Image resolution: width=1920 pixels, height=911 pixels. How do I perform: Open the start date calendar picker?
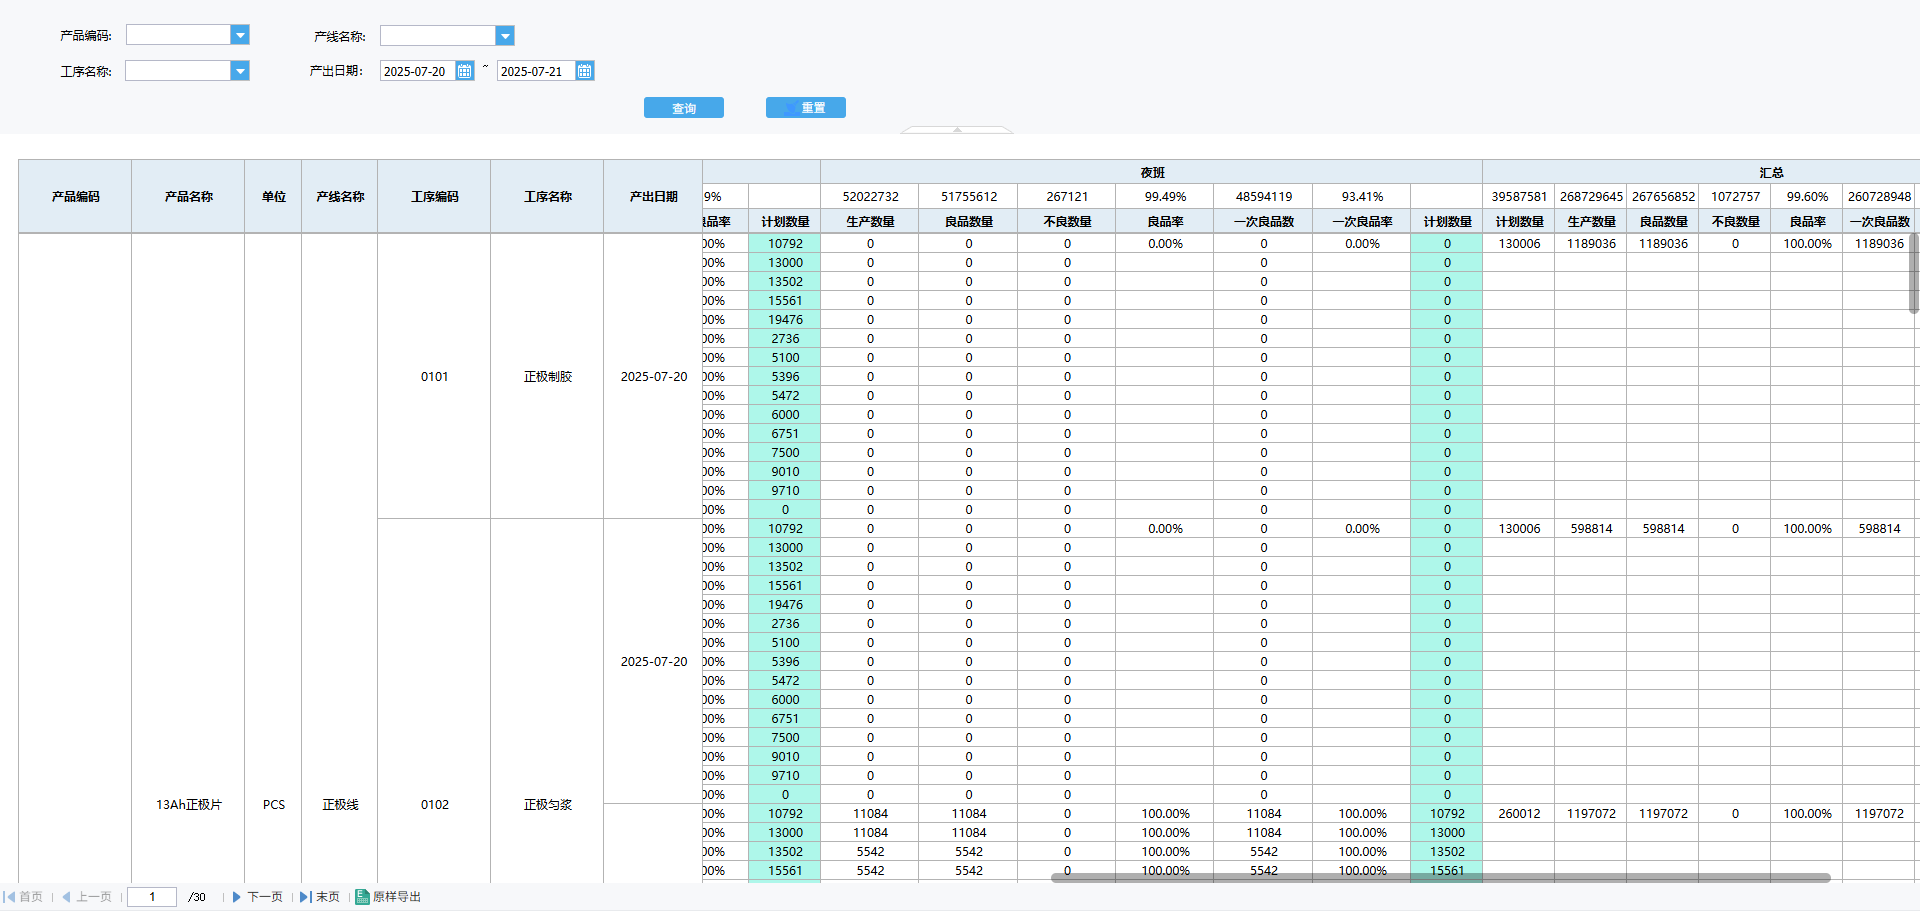tap(464, 71)
